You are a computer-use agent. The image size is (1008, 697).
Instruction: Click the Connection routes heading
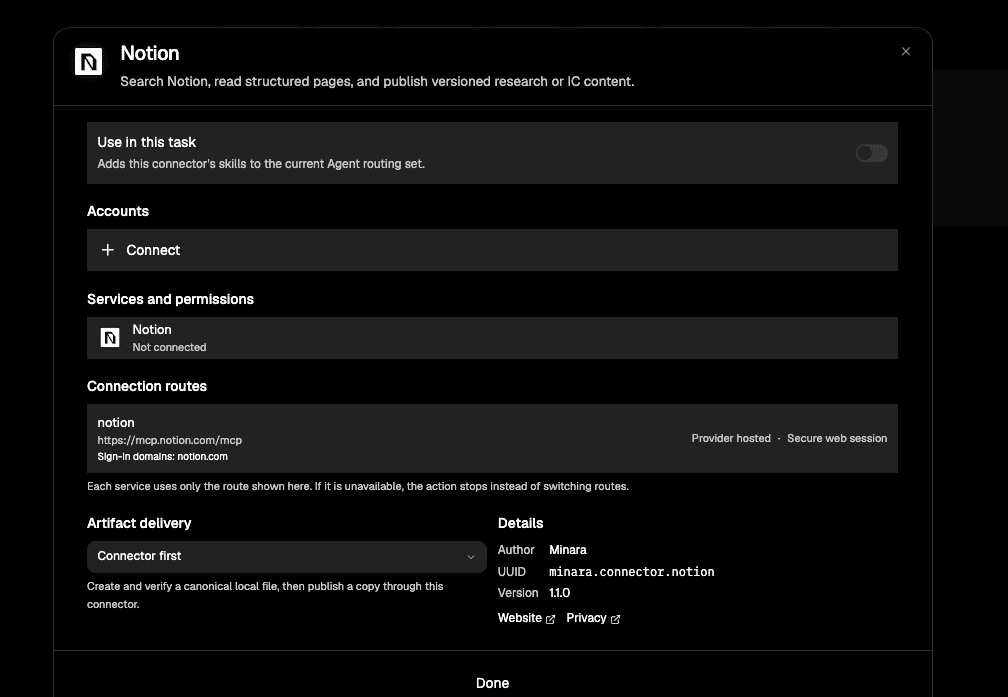point(147,386)
